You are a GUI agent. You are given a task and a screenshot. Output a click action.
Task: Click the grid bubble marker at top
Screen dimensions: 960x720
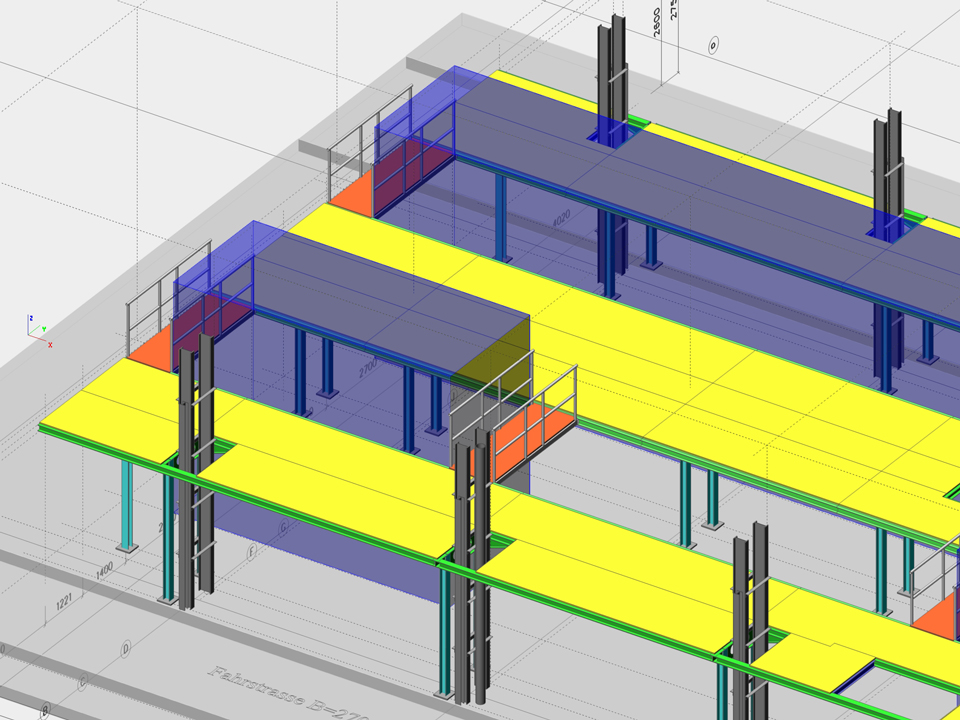tap(714, 45)
